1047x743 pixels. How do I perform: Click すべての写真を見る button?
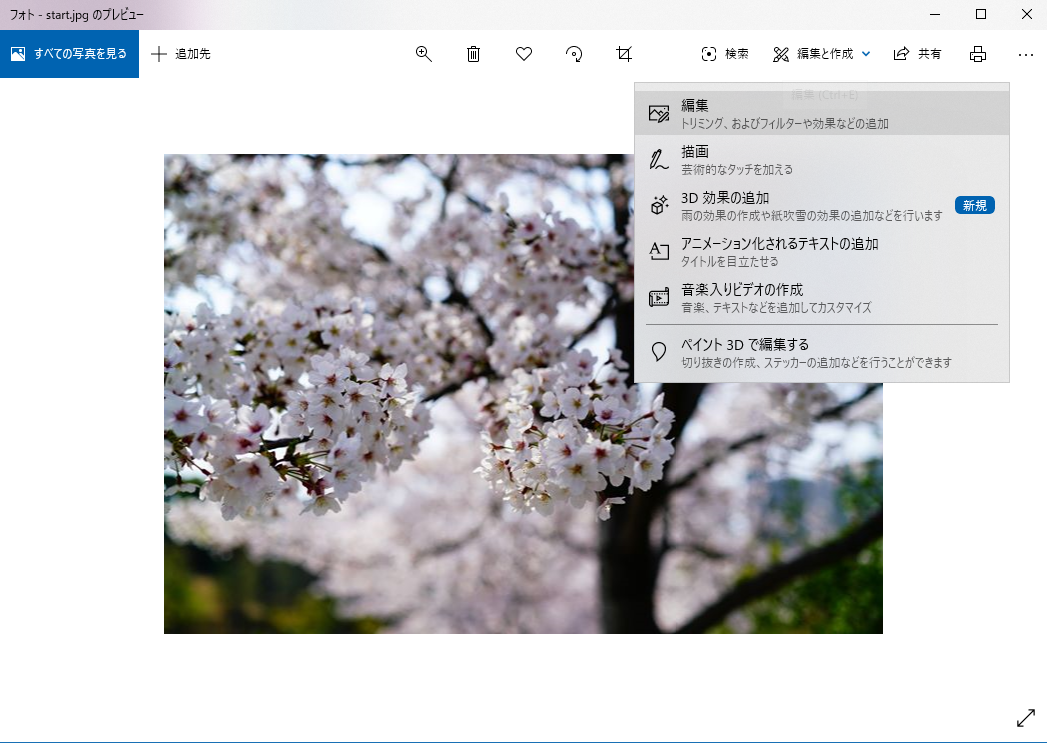[69, 54]
